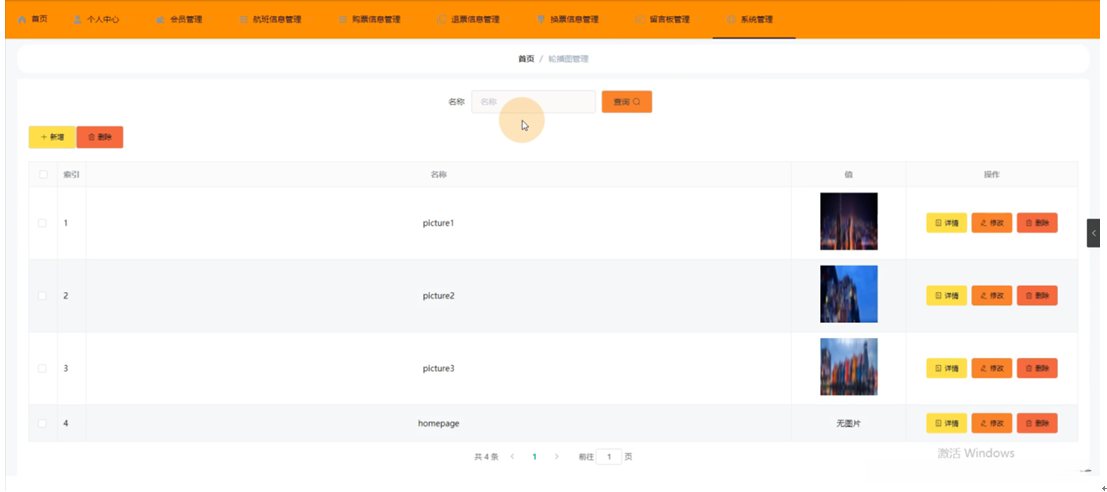
Task: Click the 索引 column header
Action: coord(71,174)
